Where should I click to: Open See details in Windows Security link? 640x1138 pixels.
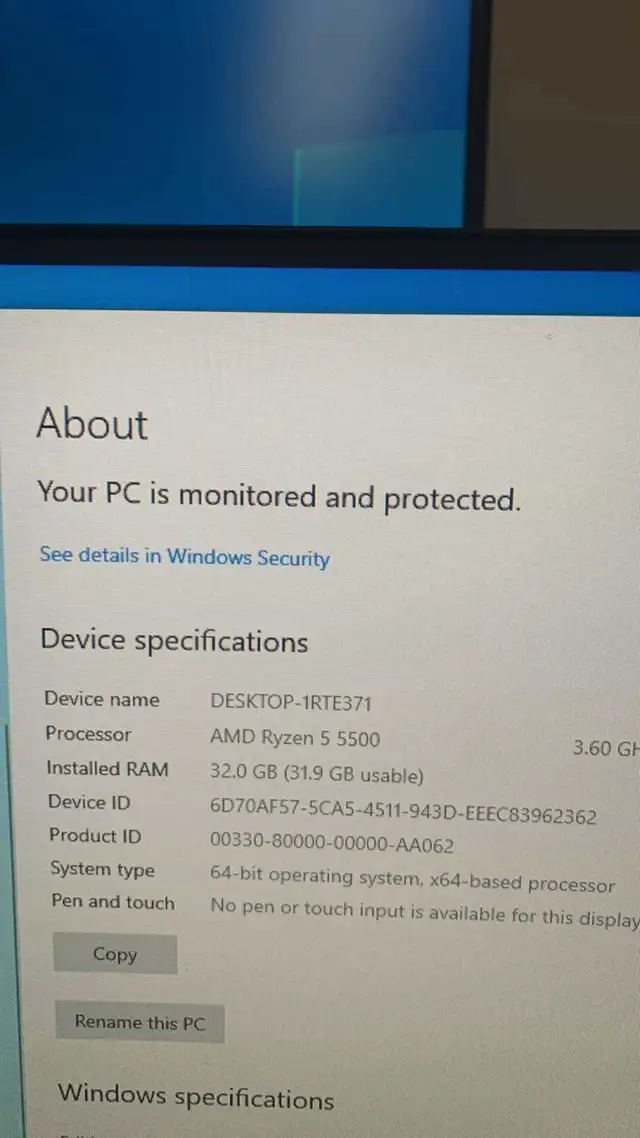(x=184, y=557)
